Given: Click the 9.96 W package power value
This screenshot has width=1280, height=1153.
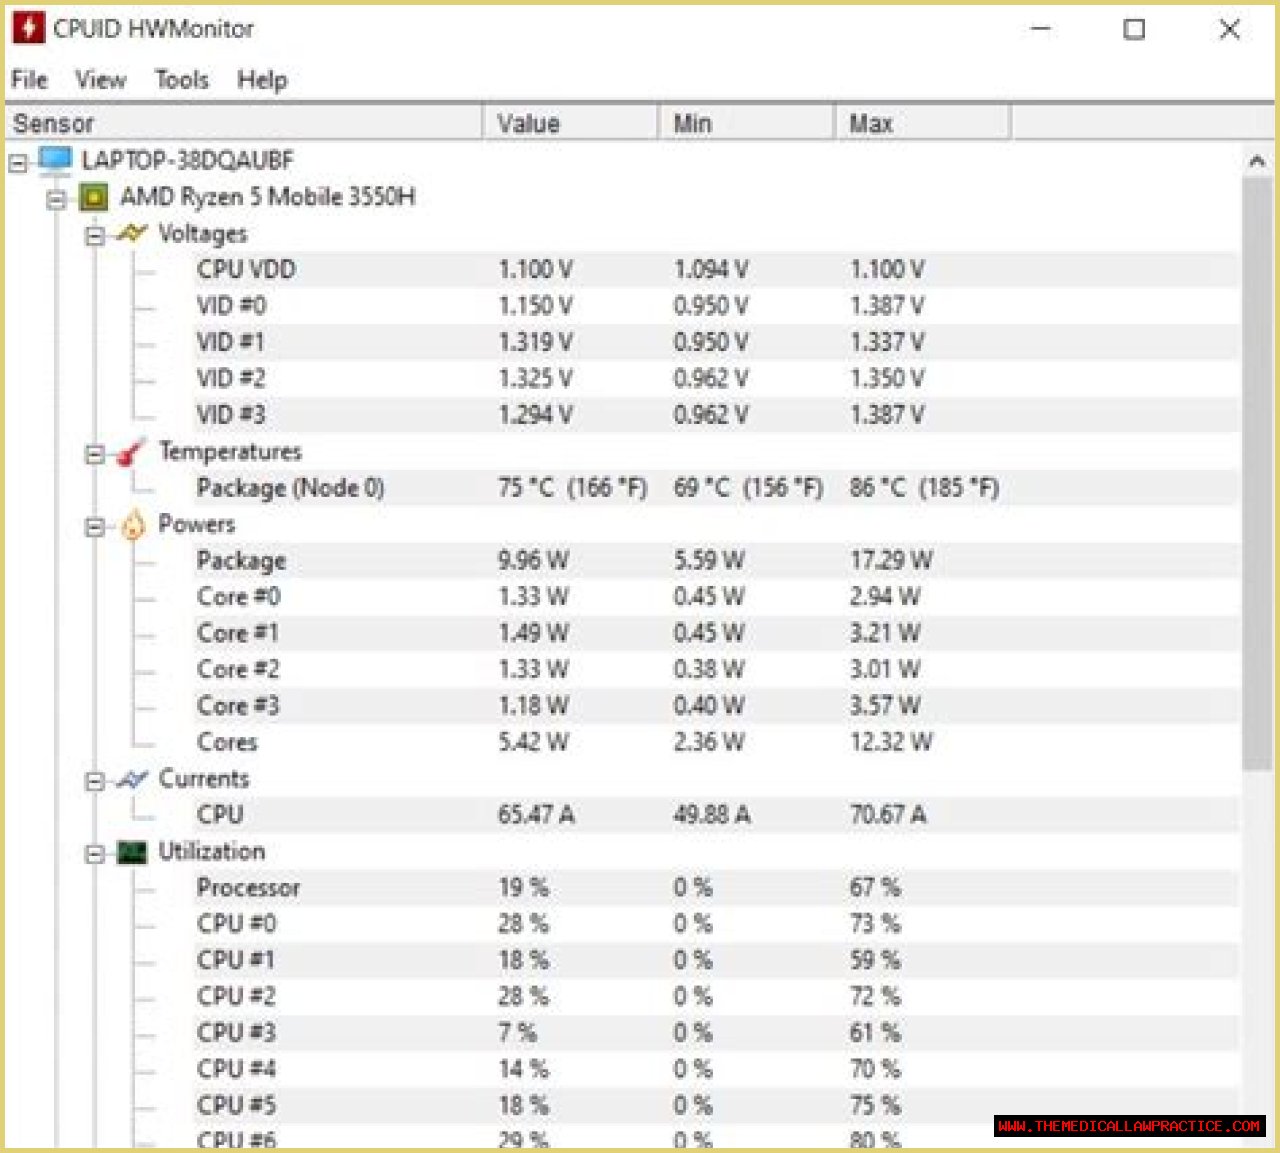Looking at the screenshot, I should [533, 561].
